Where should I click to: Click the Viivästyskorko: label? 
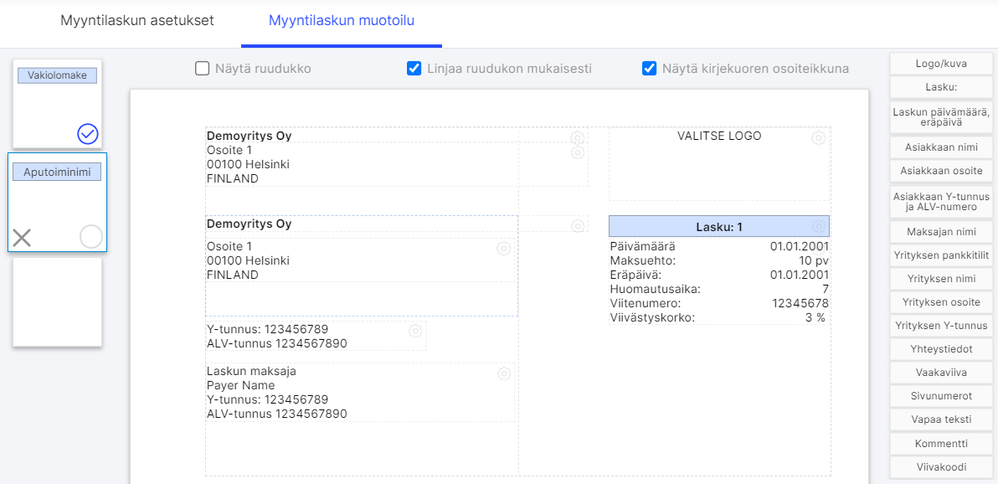pos(652,318)
